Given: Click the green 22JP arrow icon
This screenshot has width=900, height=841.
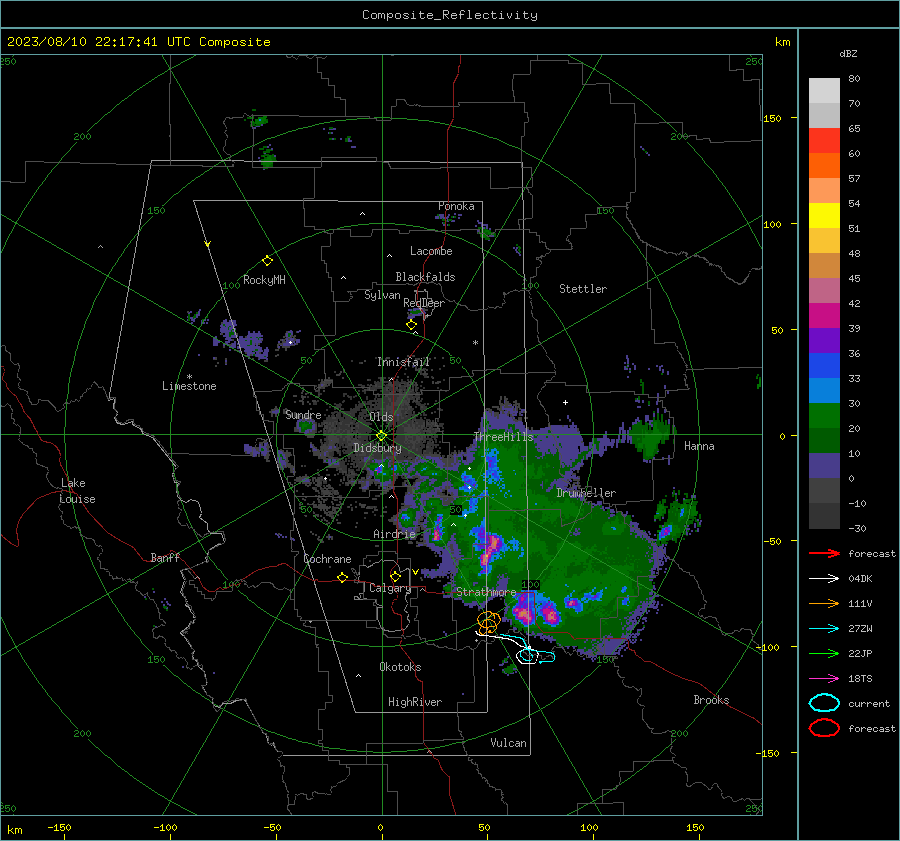Looking at the screenshot, I should (x=824, y=653).
